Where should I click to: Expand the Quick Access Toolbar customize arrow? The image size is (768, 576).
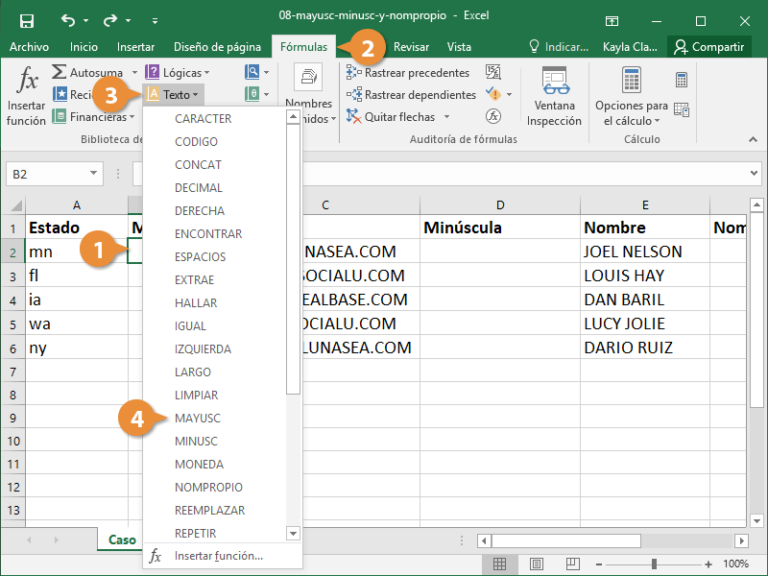click(x=155, y=21)
